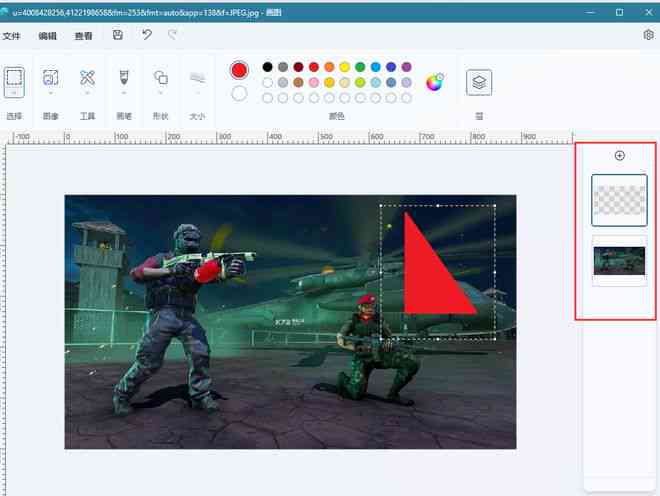Expand the selection options arrow
This screenshot has width=660, height=496.
pyautogui.click(x=14, y=93)
